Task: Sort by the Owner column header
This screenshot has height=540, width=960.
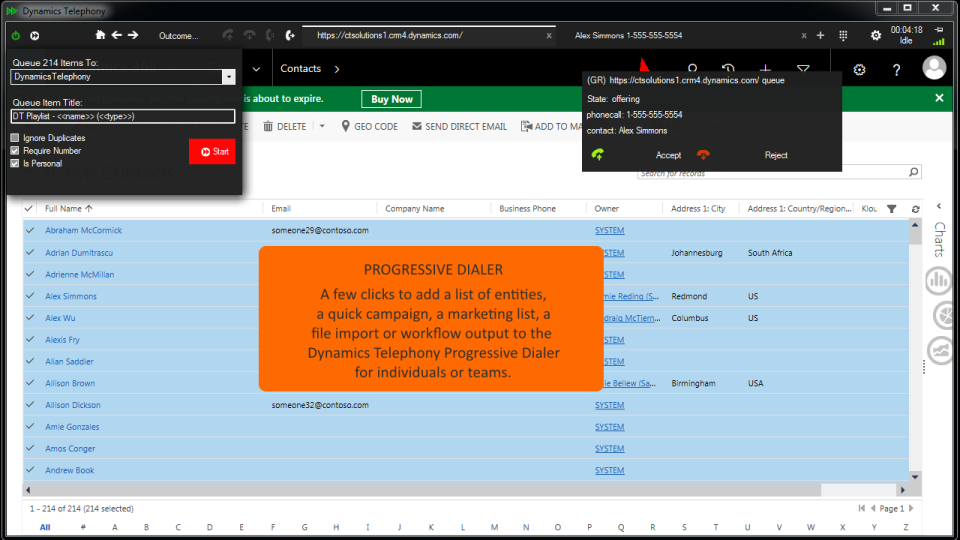Action: (x=607, y=209)
